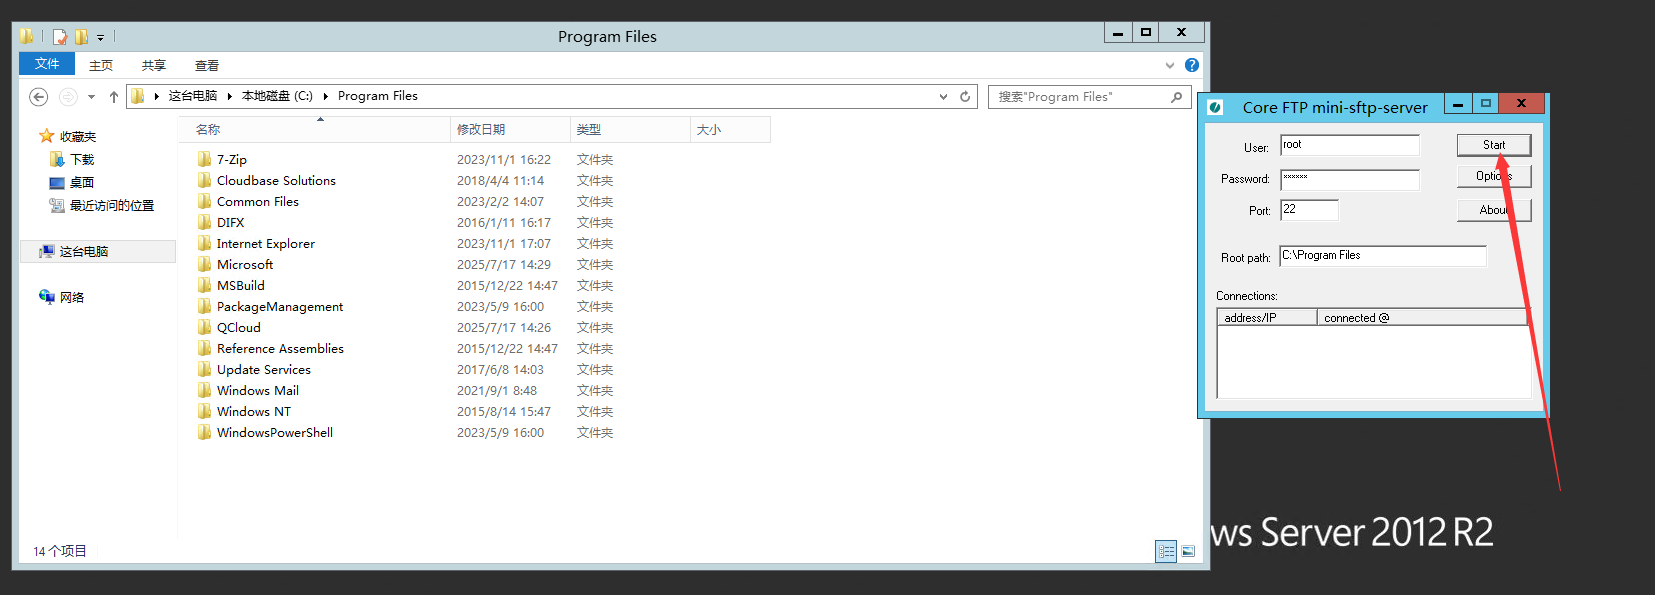
Task: Open address bar history dropdown
Action: (943, 97)
